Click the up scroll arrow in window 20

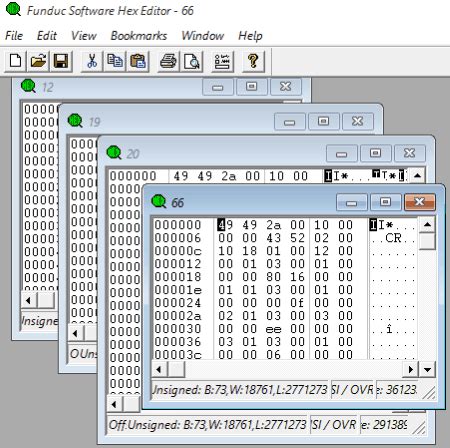417,175
